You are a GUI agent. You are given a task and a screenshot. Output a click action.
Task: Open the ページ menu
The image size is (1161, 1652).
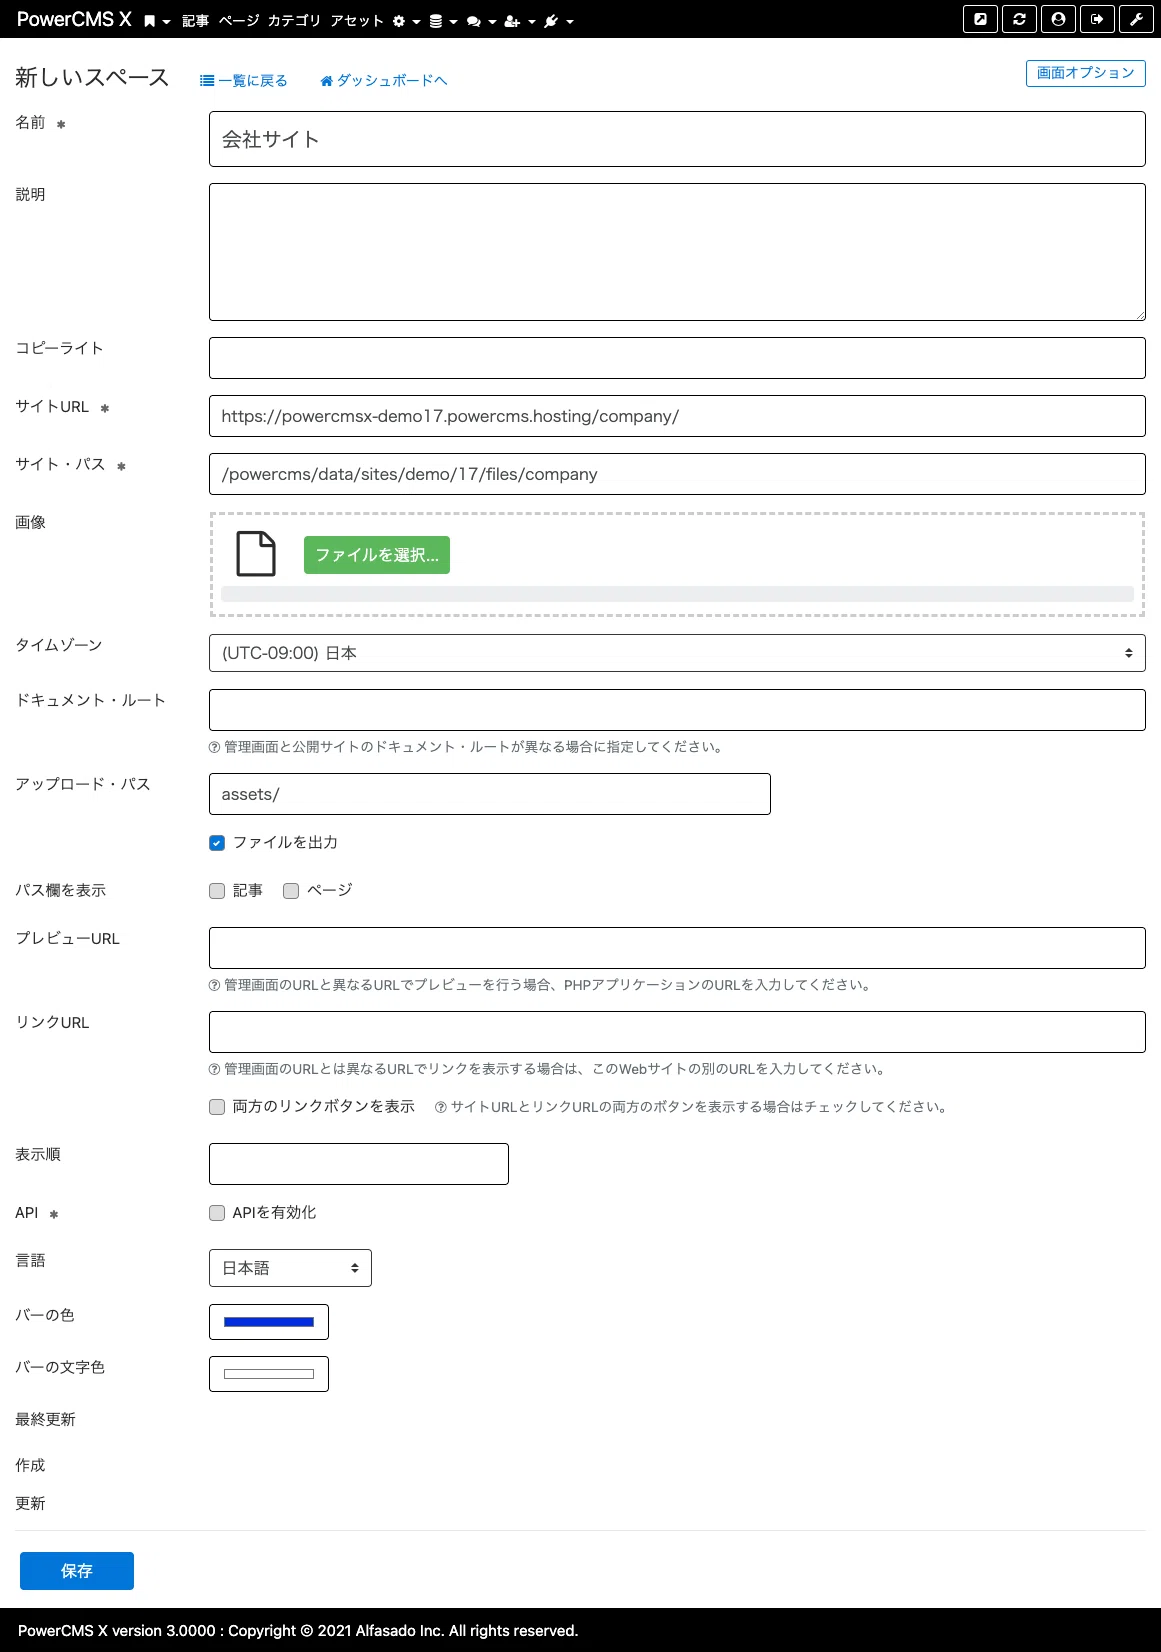point(239,21)
